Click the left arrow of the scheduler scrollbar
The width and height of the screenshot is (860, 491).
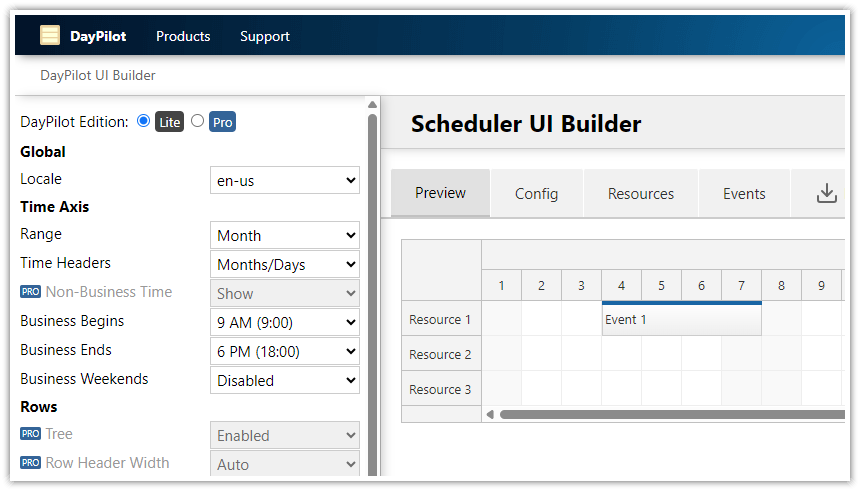pyautogui.click(x=490, y=415)
